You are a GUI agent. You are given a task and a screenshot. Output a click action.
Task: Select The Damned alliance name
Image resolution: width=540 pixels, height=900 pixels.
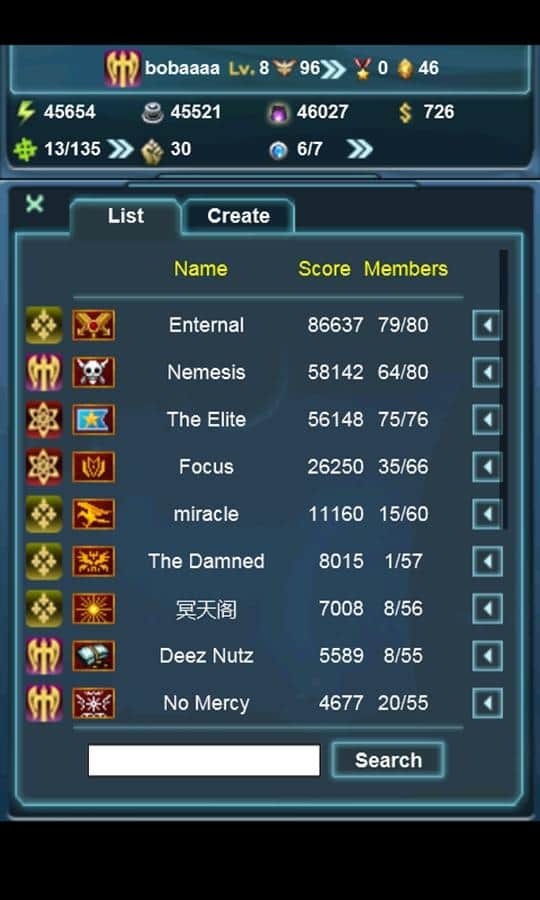tap(207, 561)
